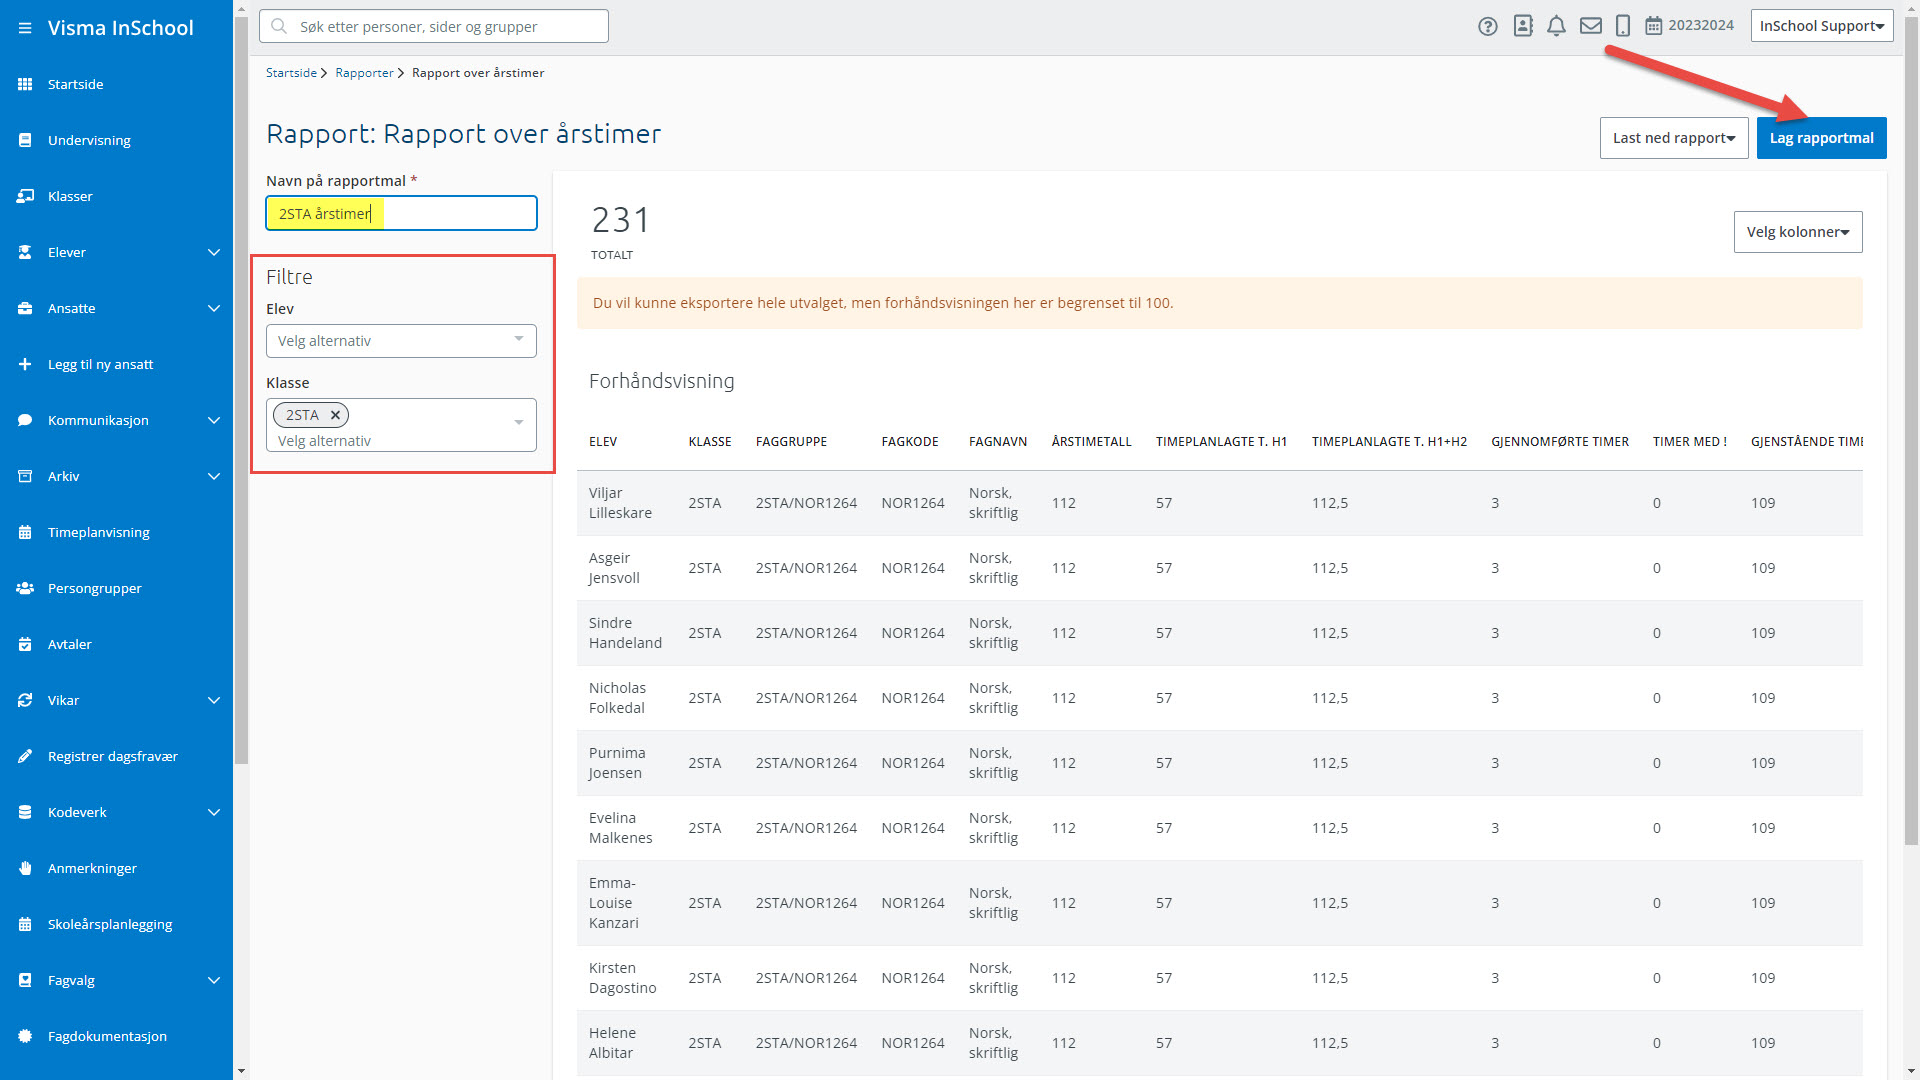Click the Persongrupper people icon
This screenshot has height=1080, width=1920.
click(x=25, y=588)
